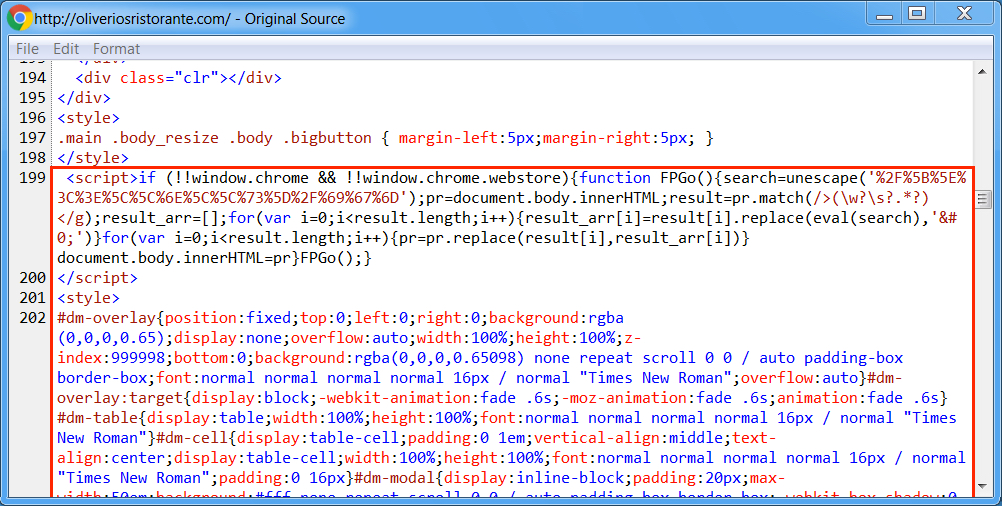Click the .bigbutton selector text
The height and width of the screenshot is (506, 1002).
(327, 138)
